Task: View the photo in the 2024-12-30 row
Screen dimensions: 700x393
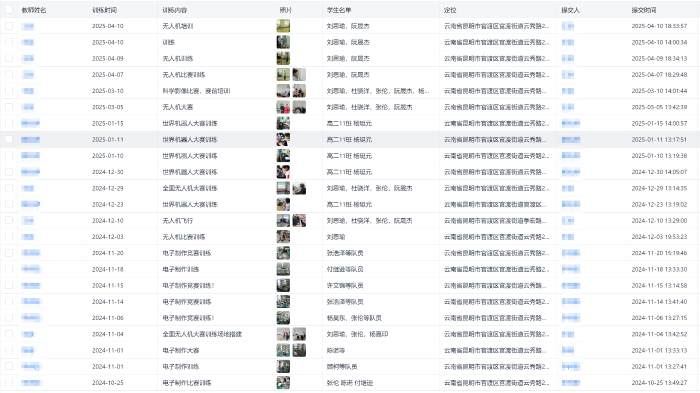Action: [283, 171]
